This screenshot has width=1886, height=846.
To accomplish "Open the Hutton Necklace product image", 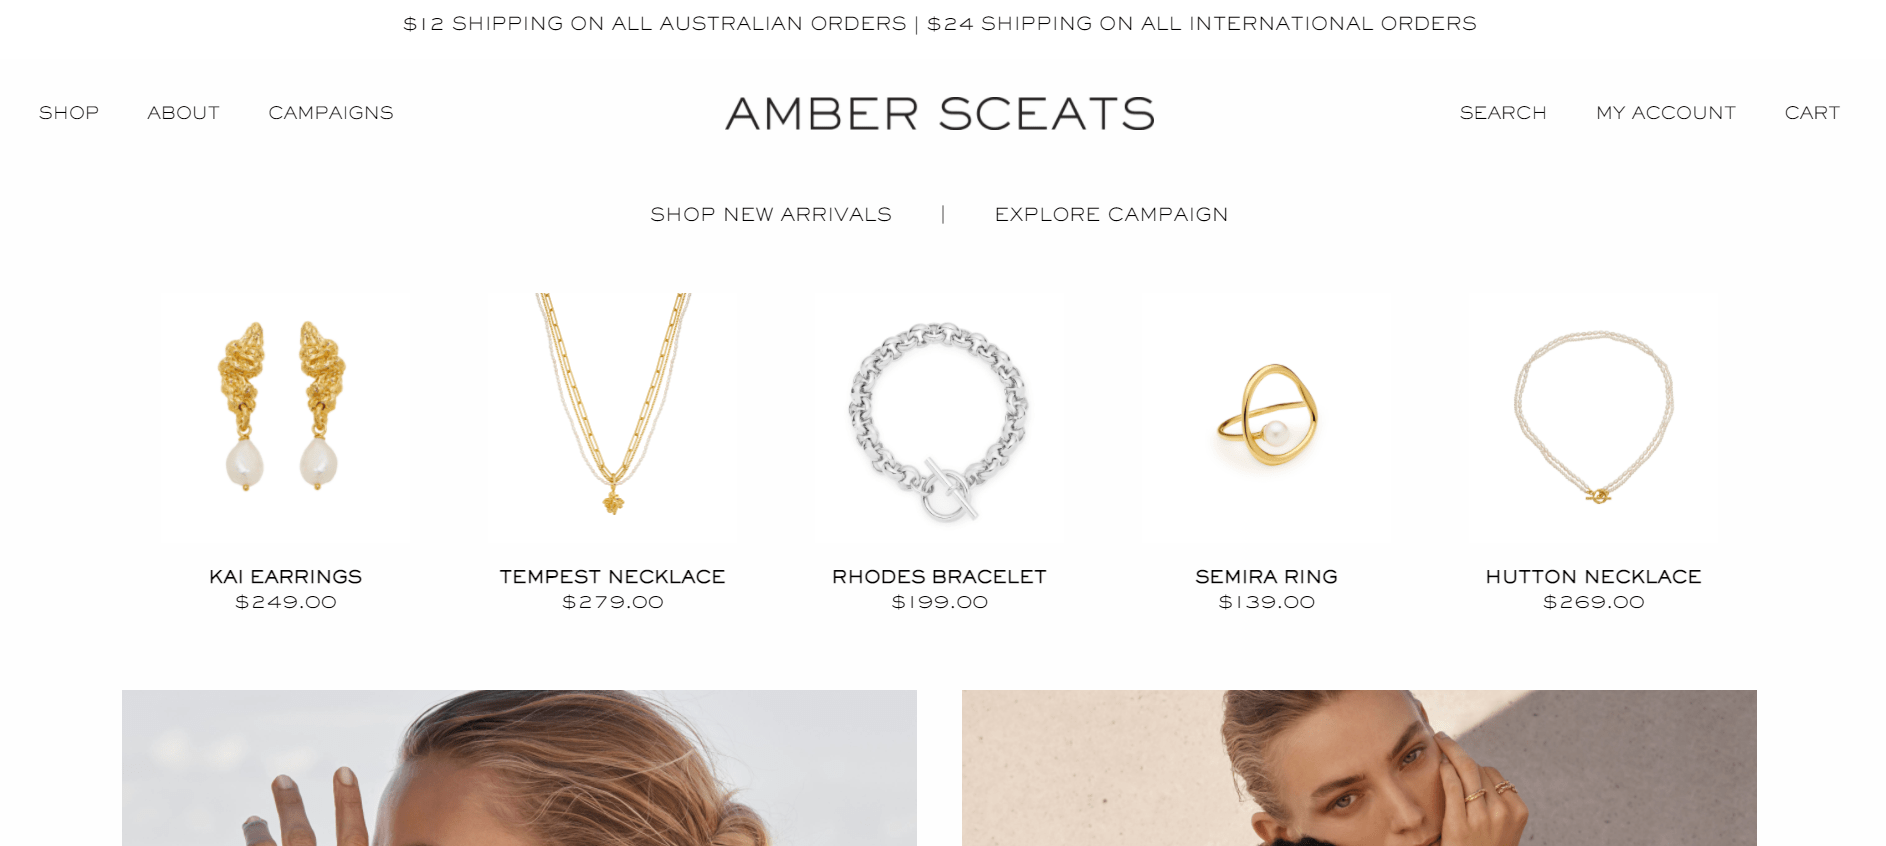I will (x=1593, y=417).
